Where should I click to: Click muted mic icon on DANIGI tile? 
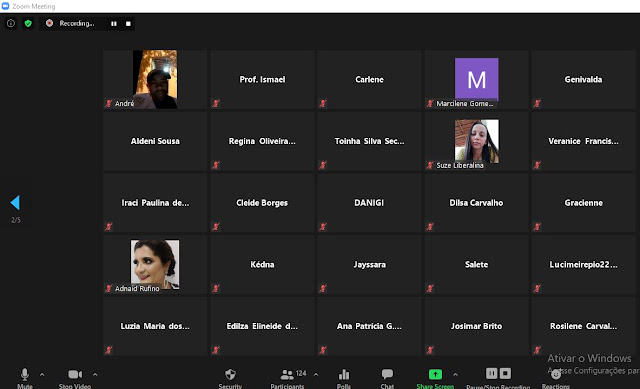click(323, 227)
